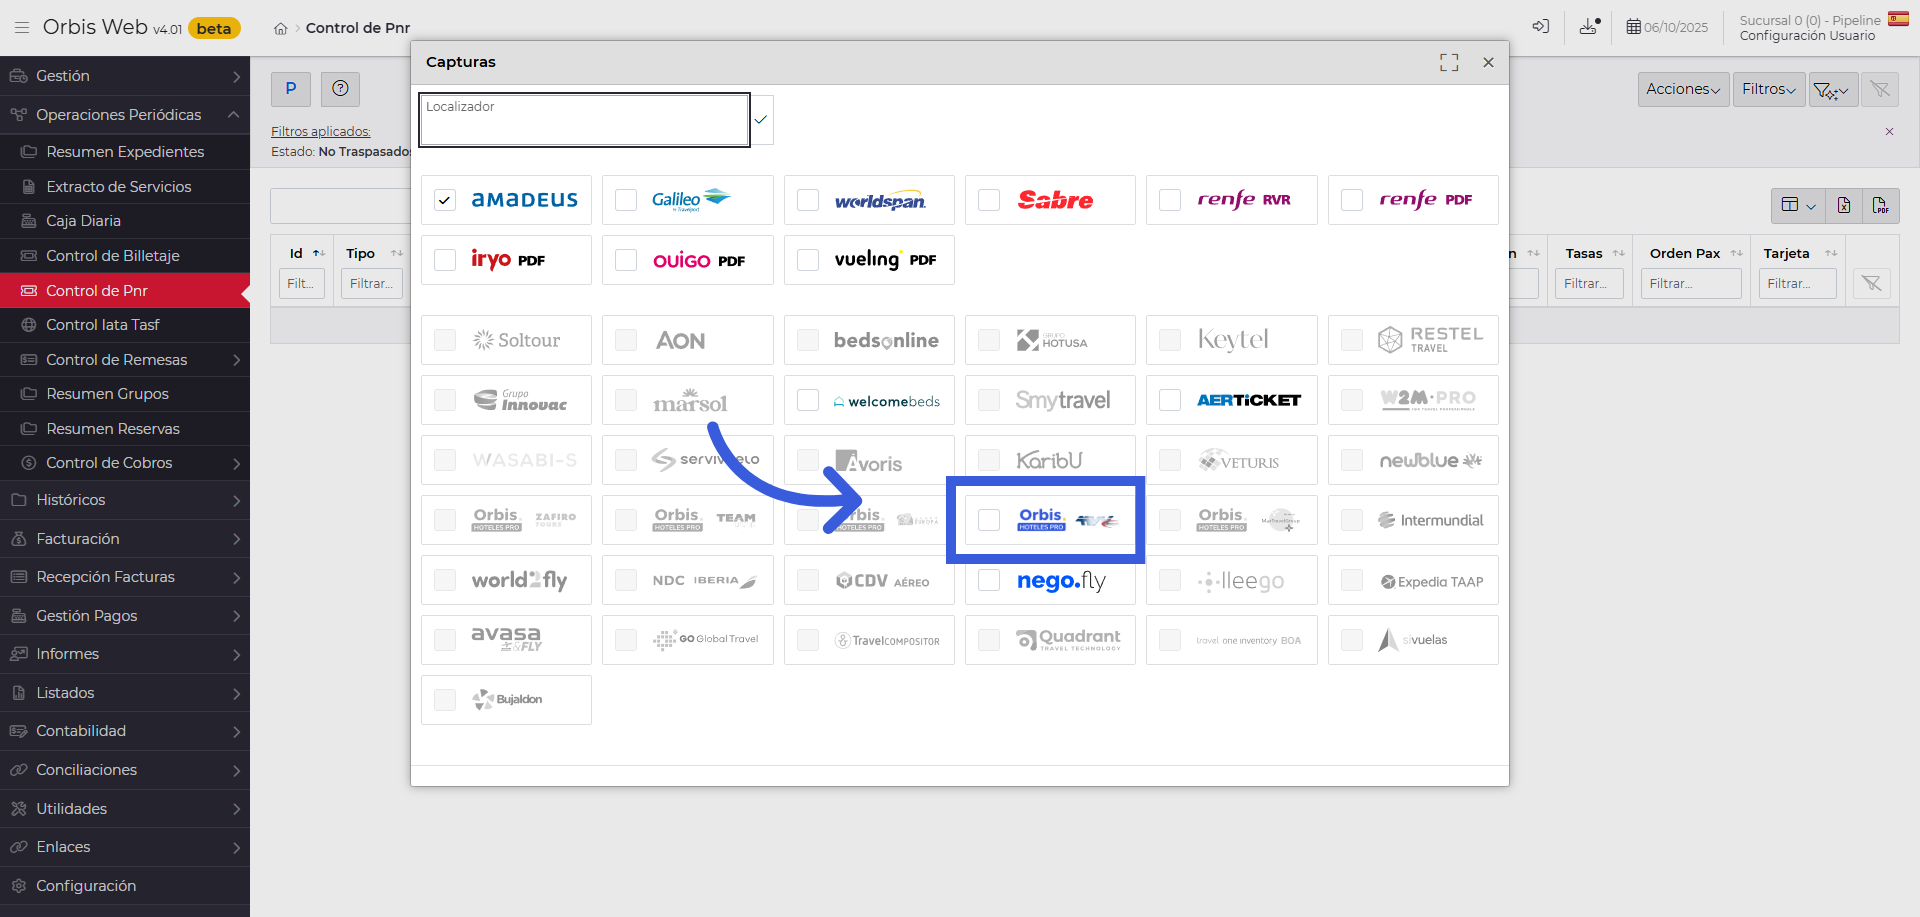Open the saved filters funnel dropdown
Viewport: 1920px width, 917px height.
pyautogui.click(x=1833, y=90)
